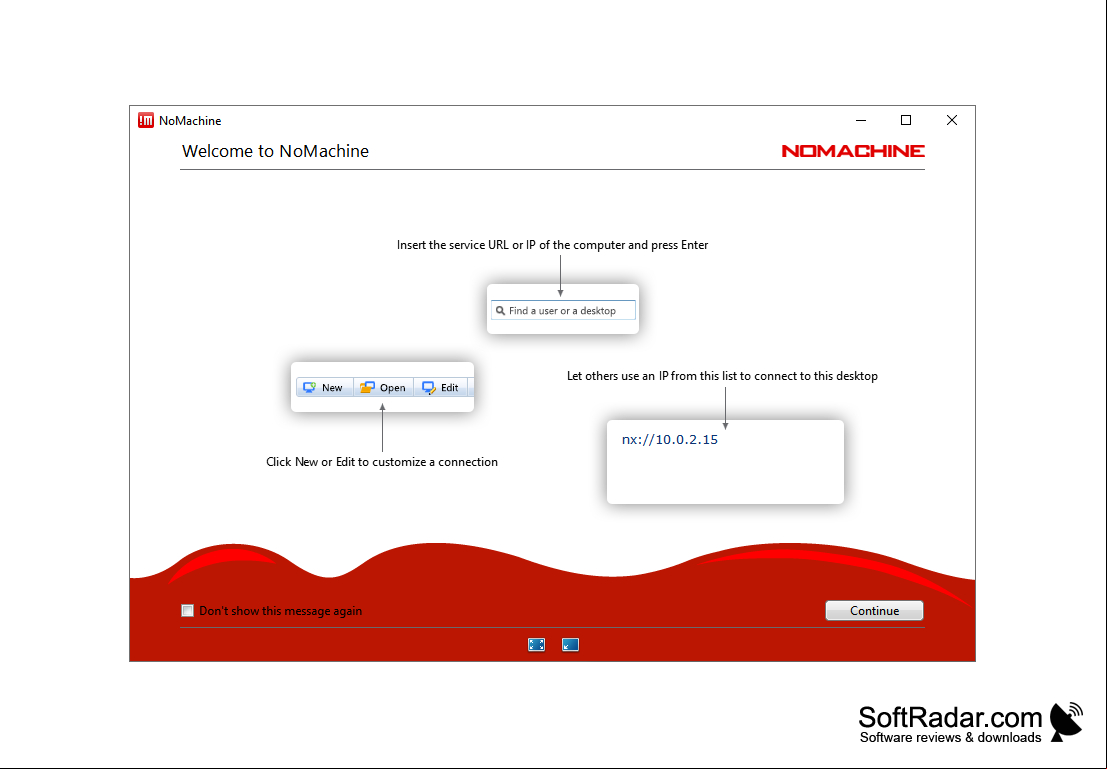Click "Let others use an IP" instruction text
This screenshot has width=1107, height=769.
click(722, 376)
